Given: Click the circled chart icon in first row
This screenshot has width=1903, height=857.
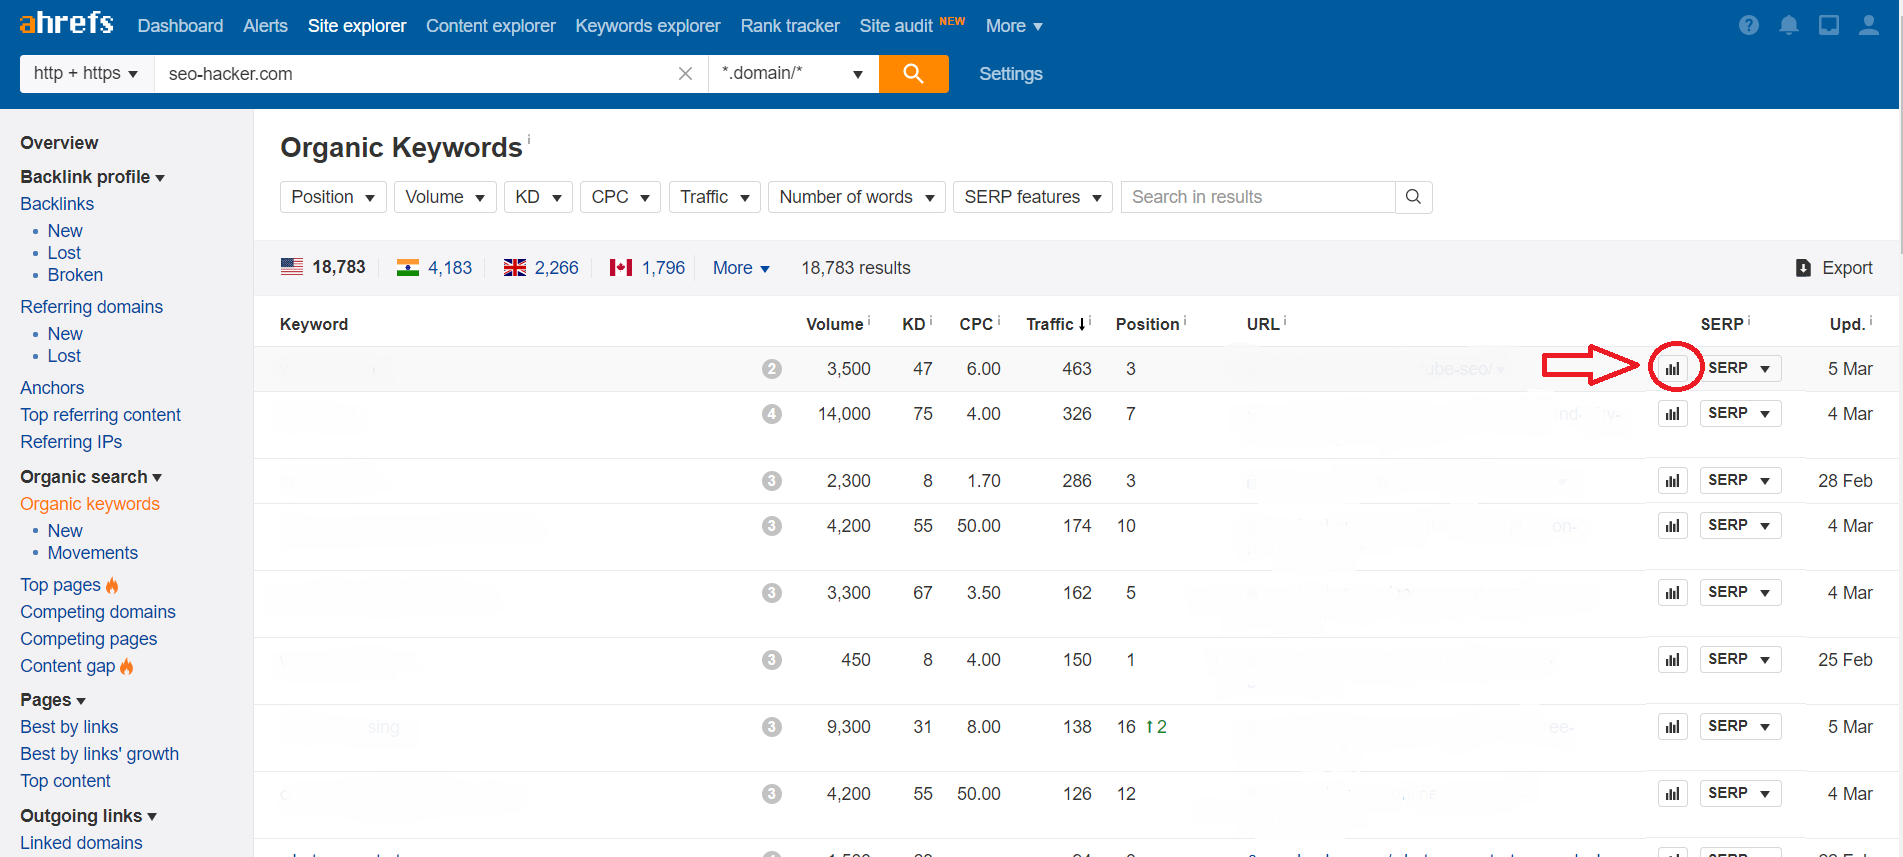Looking at the screenshot, I should click(x=1673, y=369).
